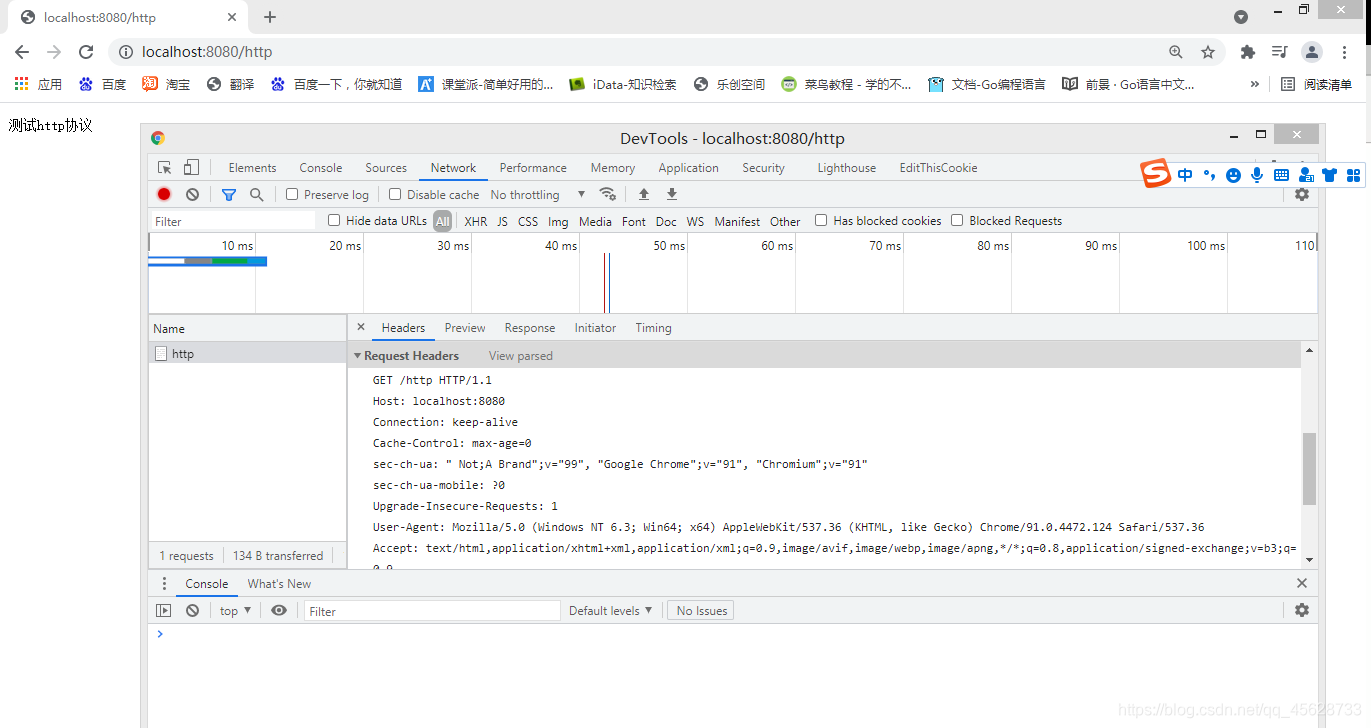Screen dimensions: 1371x728
Task: Filter requests by XHR
Action: tap(476, 221)
